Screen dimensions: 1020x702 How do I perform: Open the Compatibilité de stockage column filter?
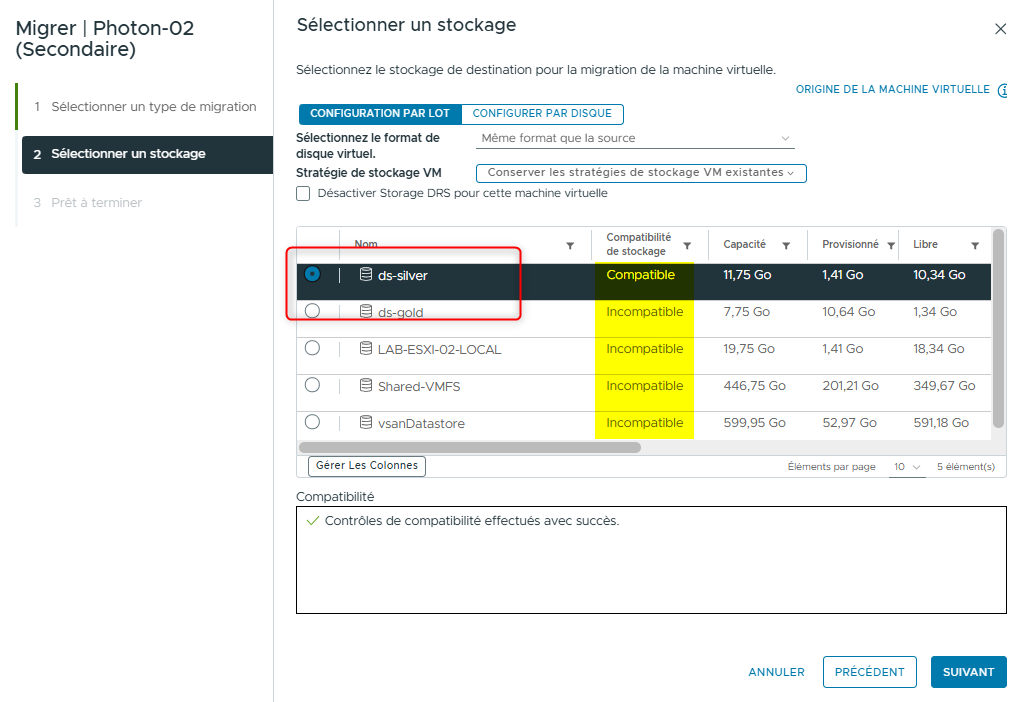(687, 245)
